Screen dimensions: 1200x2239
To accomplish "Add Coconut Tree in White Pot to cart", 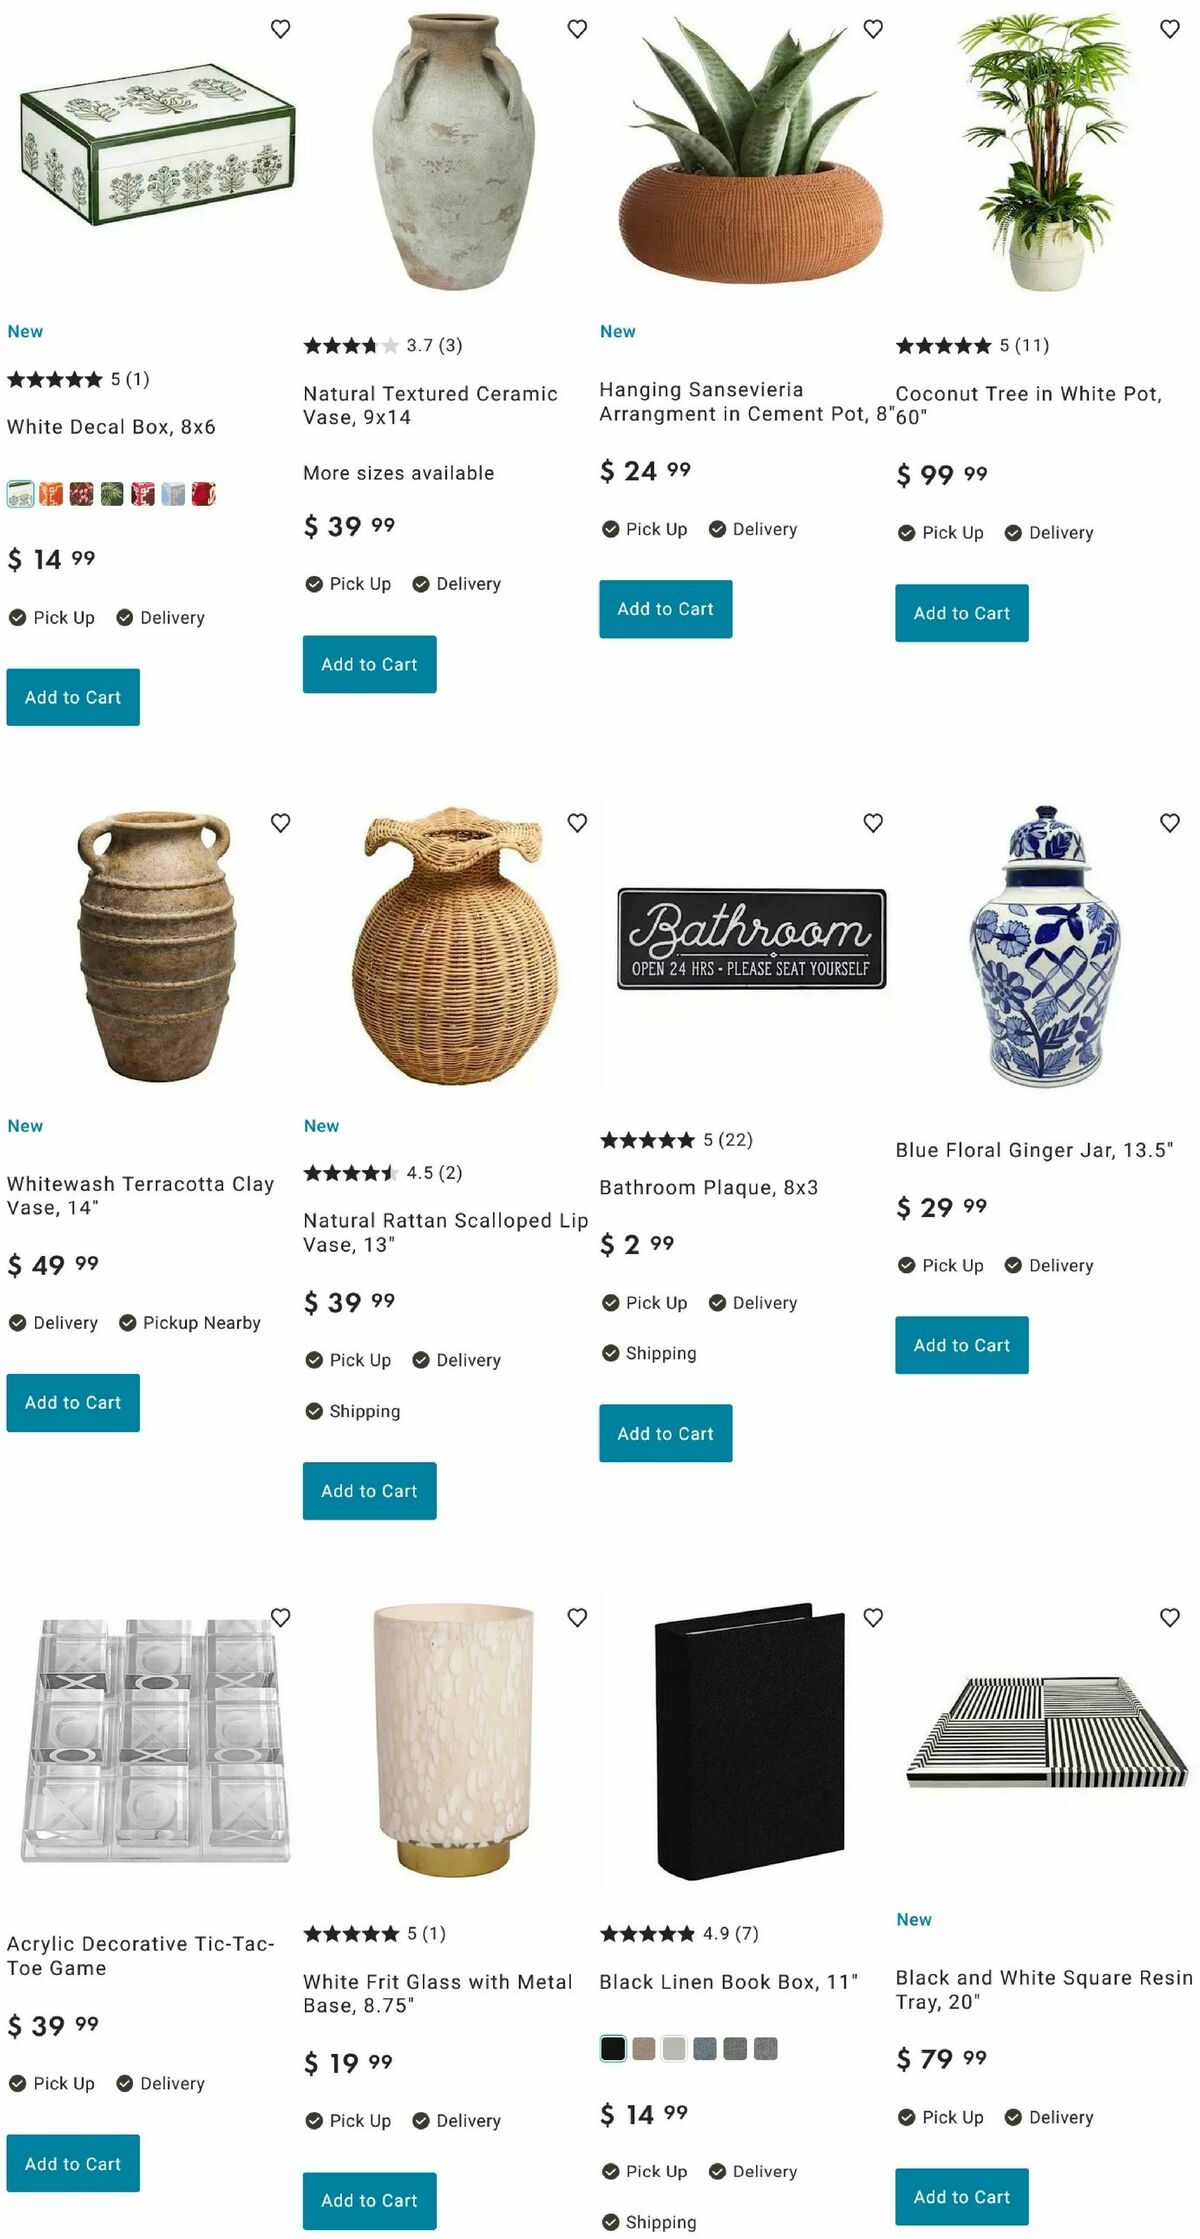I will tap(962, 613).
